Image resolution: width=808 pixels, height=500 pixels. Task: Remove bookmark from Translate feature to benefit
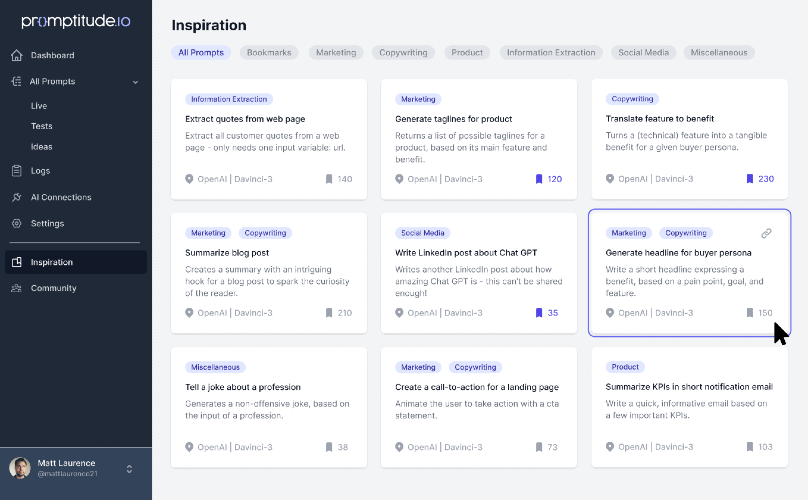coord(750,179)
